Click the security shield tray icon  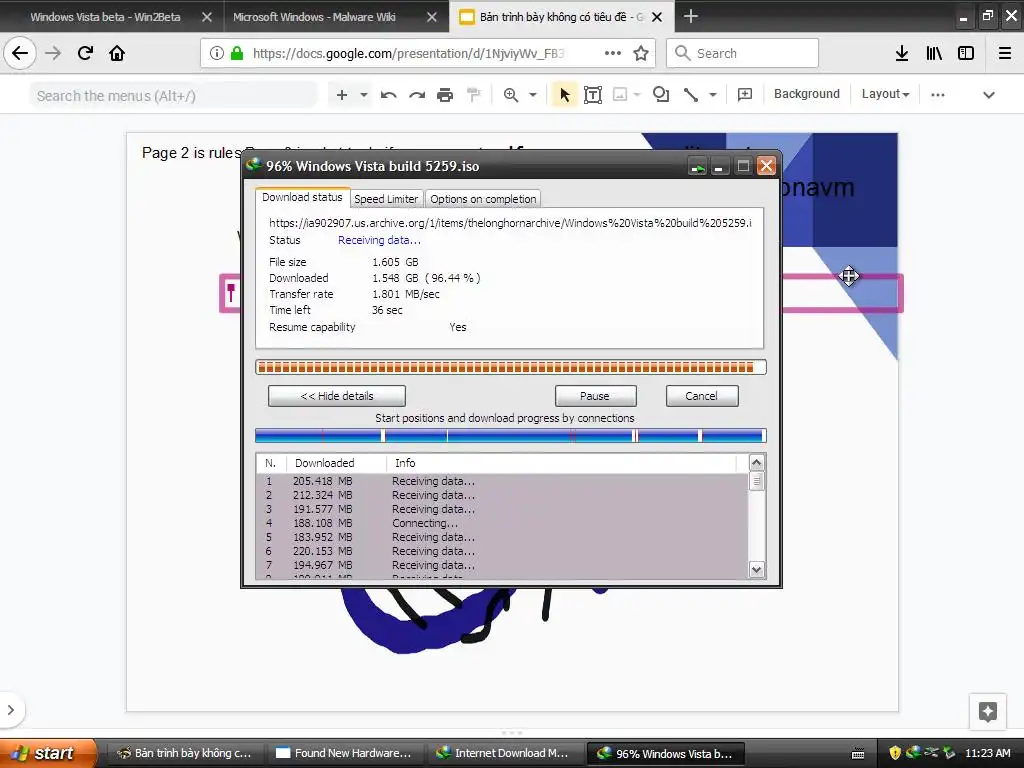[x=895, y=753]
